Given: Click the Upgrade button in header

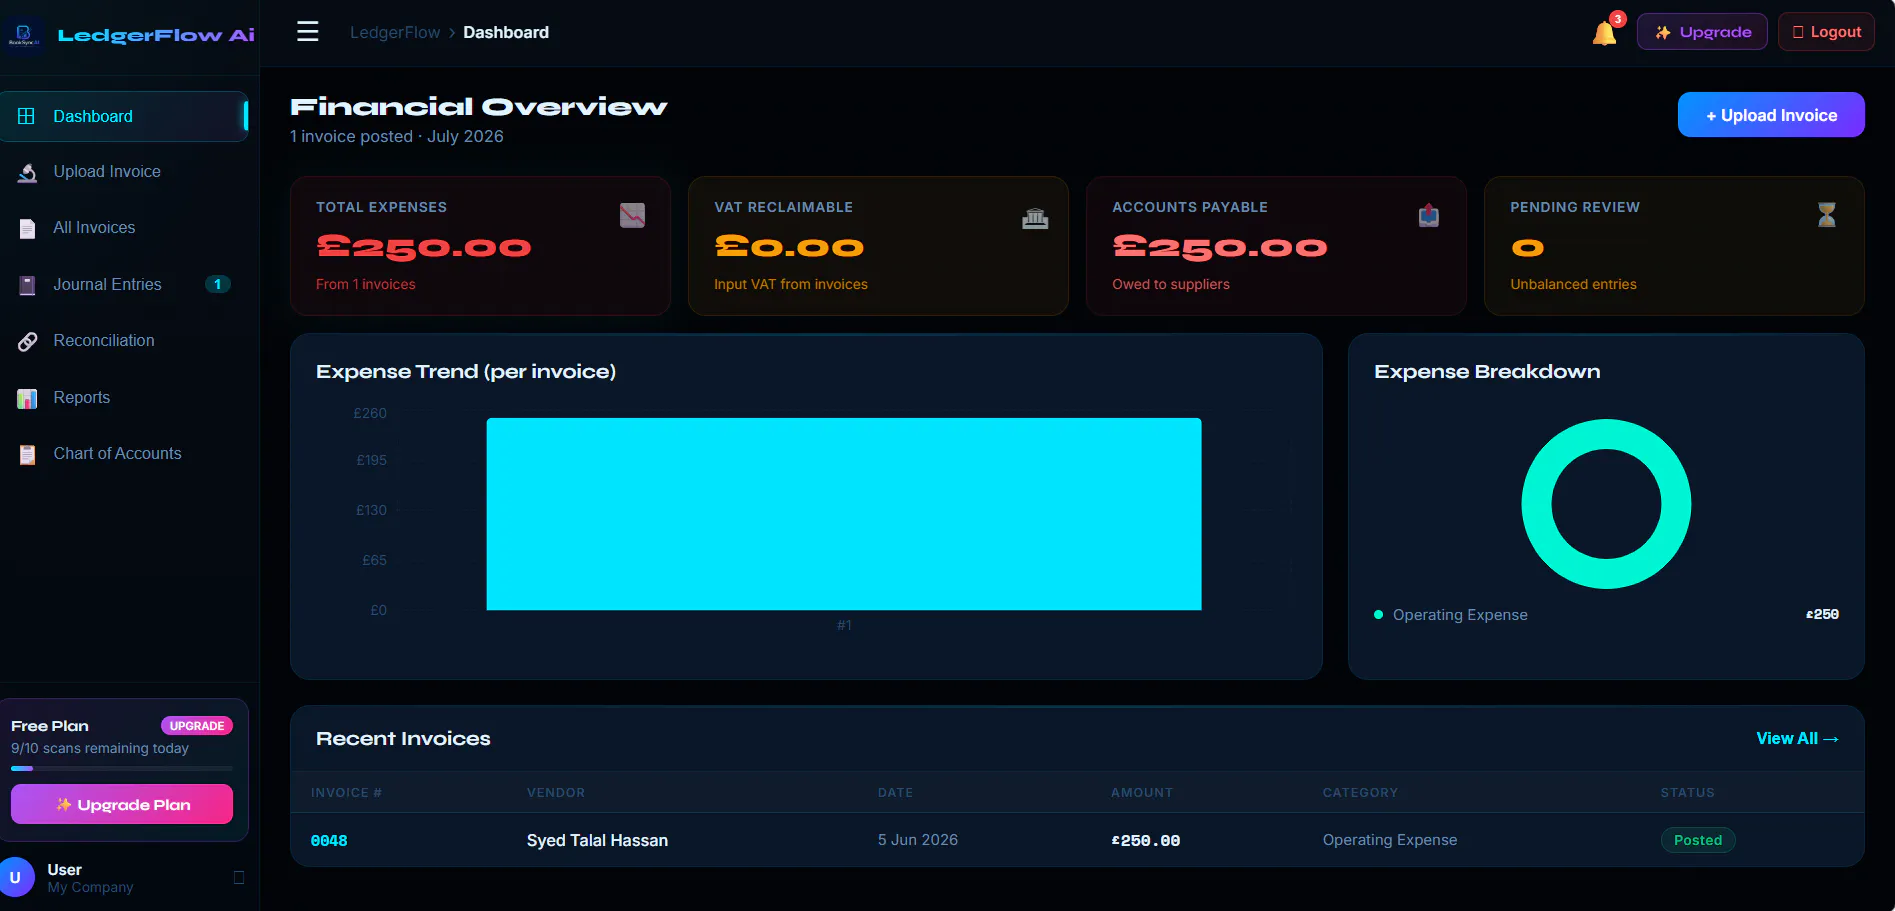Looking at the screenshot, I should (1701, 32).
